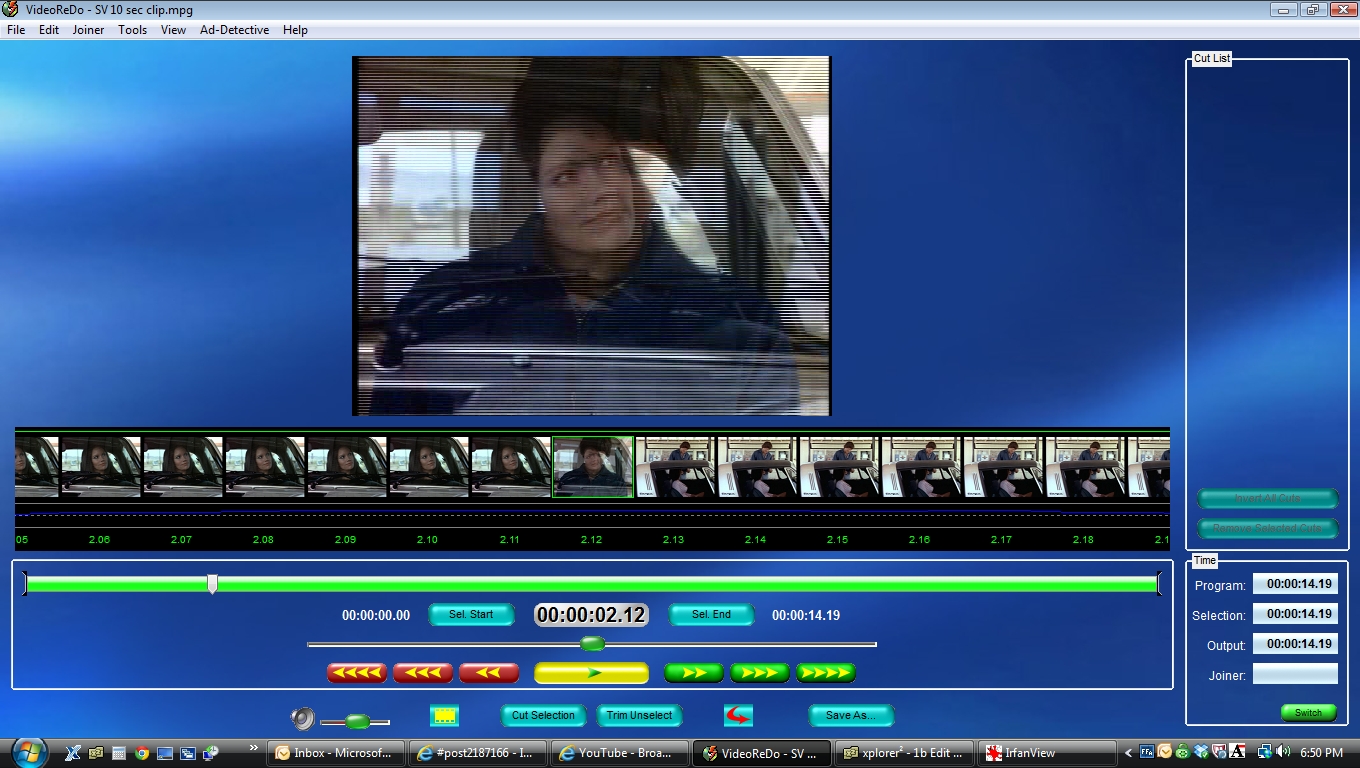This screenshot has width=1360, height=768.
Task: Click the Cut Selection button
Action: point(543,715)
